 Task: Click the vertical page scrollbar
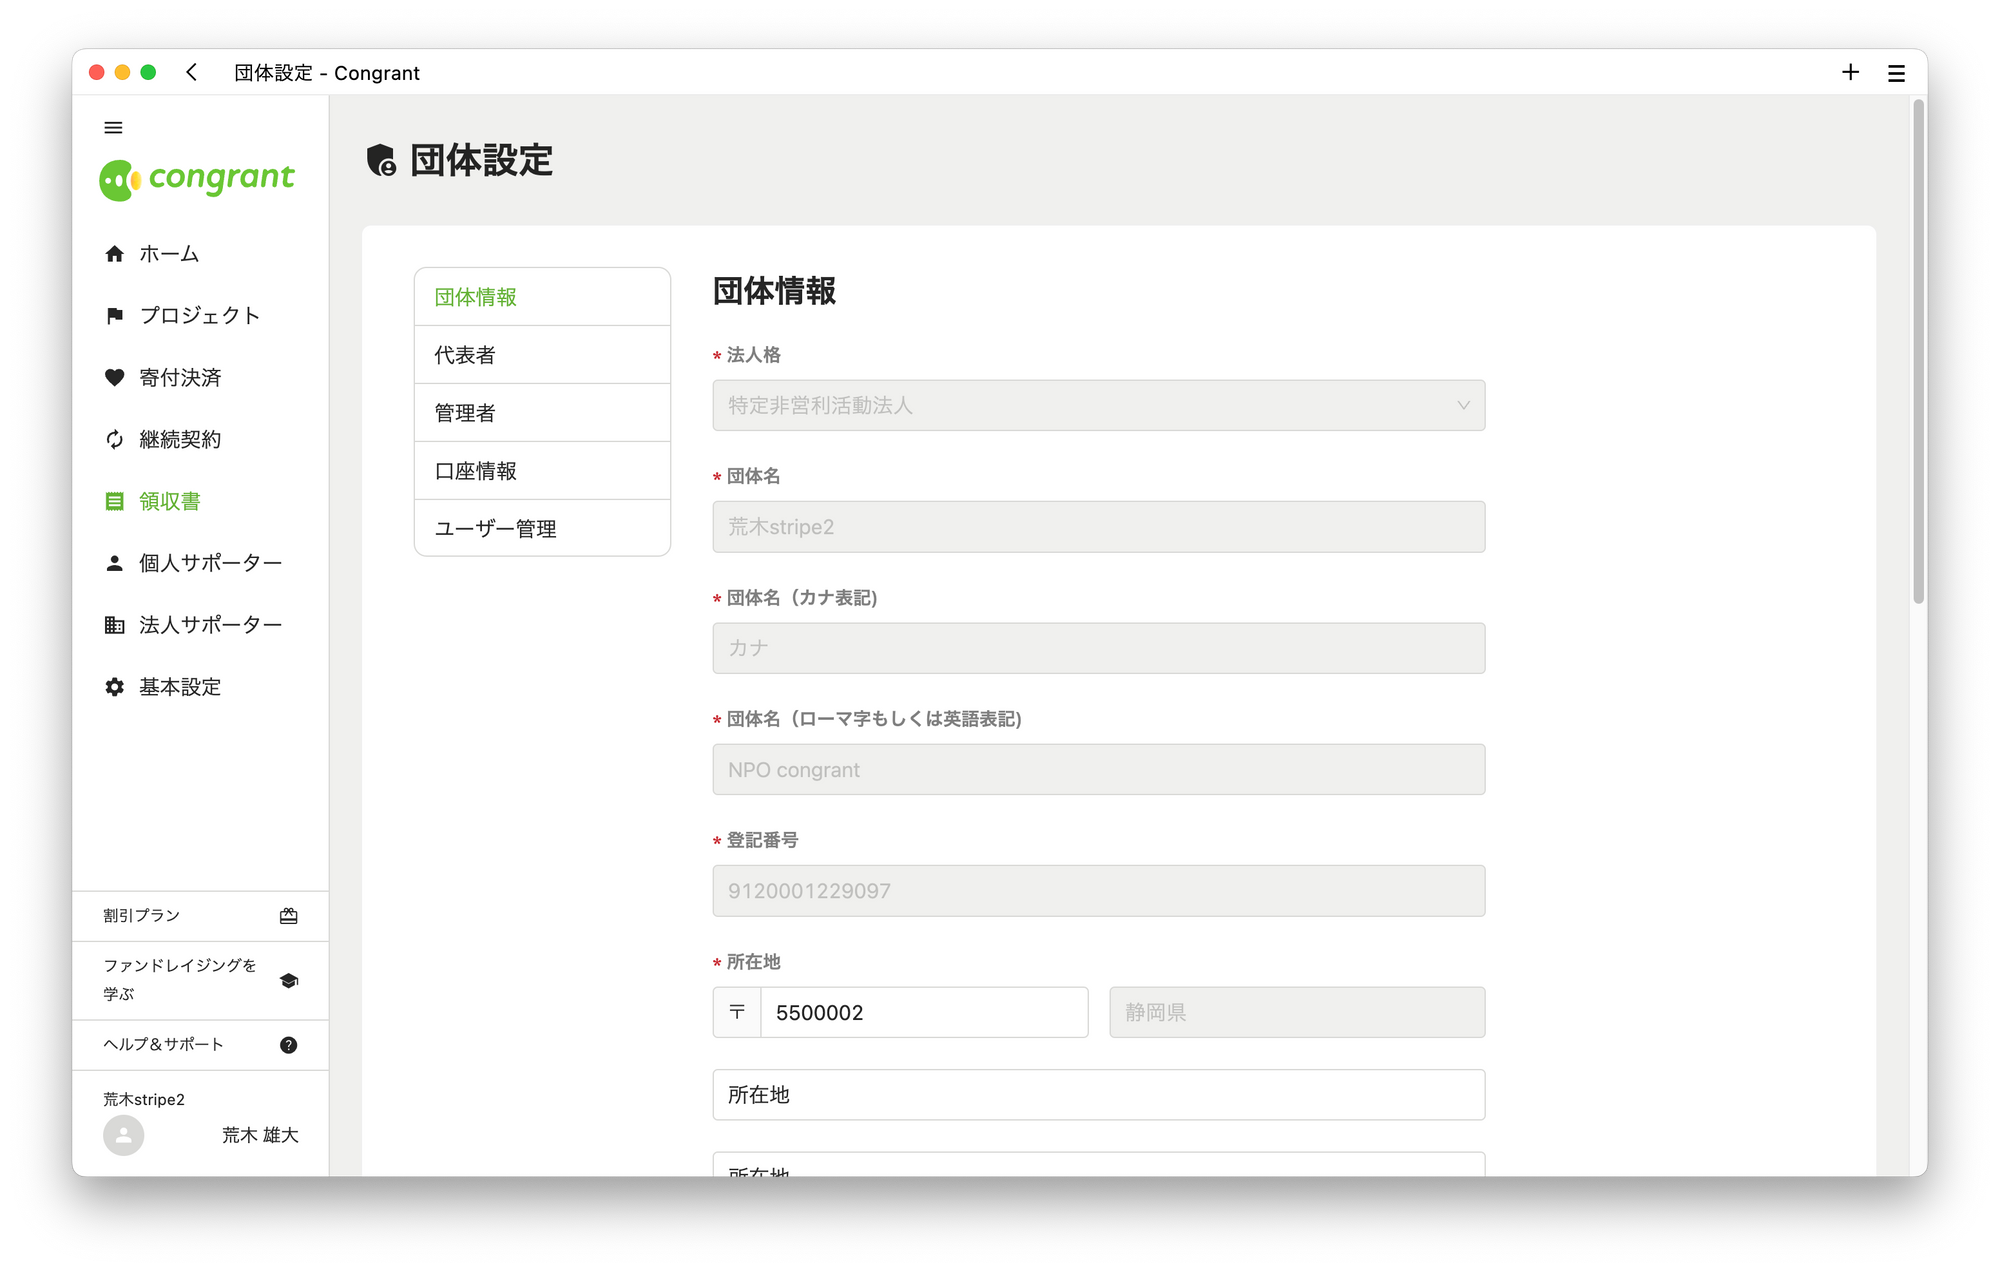pyautogui.click(x=1917, y=350)
